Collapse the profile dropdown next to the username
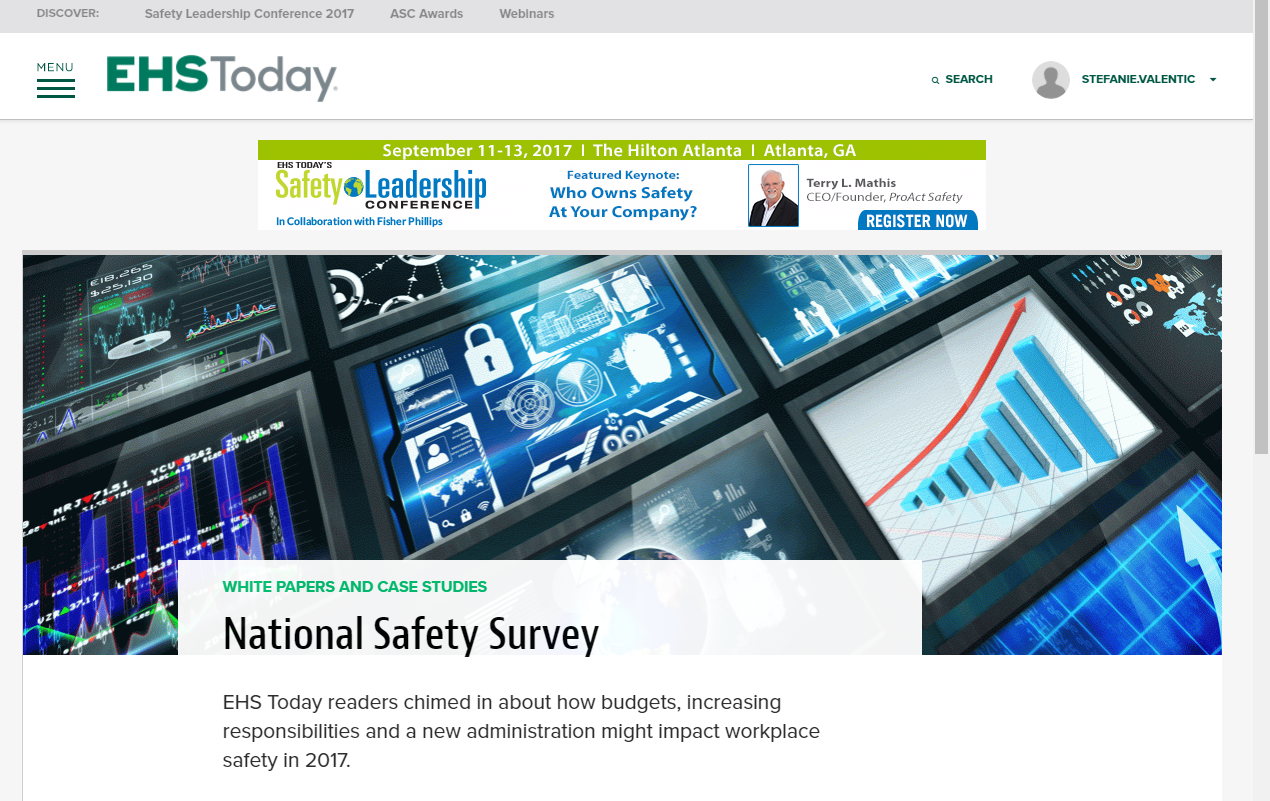 tap(1212, 79)
